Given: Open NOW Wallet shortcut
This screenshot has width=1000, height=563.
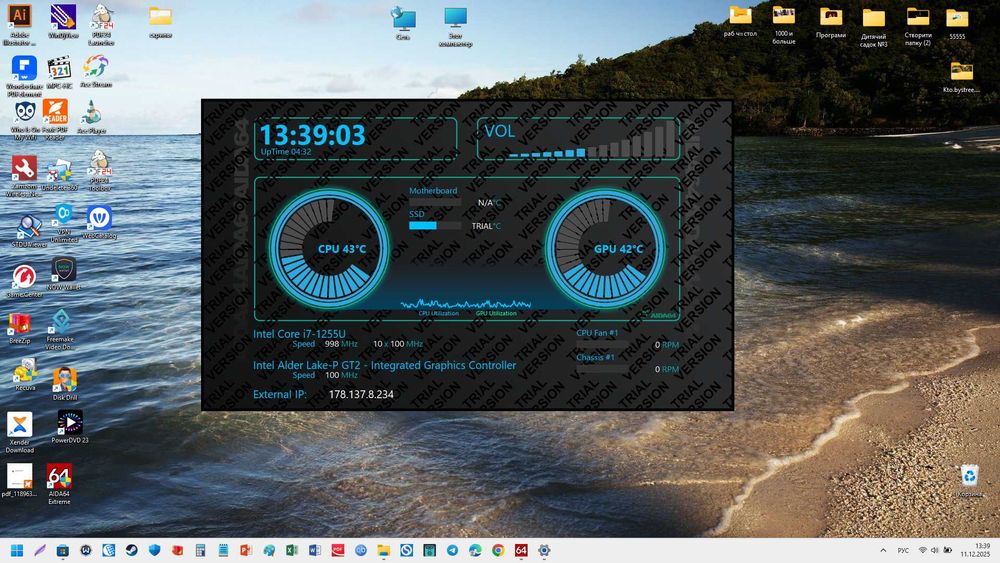Looking at the screenshot, I should tap(64, 274).
